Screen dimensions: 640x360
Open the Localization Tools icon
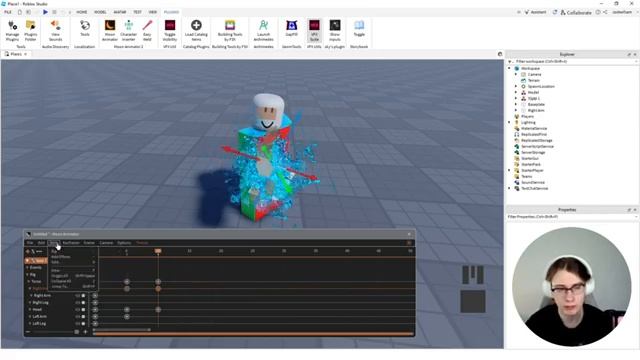click(85, 29)
